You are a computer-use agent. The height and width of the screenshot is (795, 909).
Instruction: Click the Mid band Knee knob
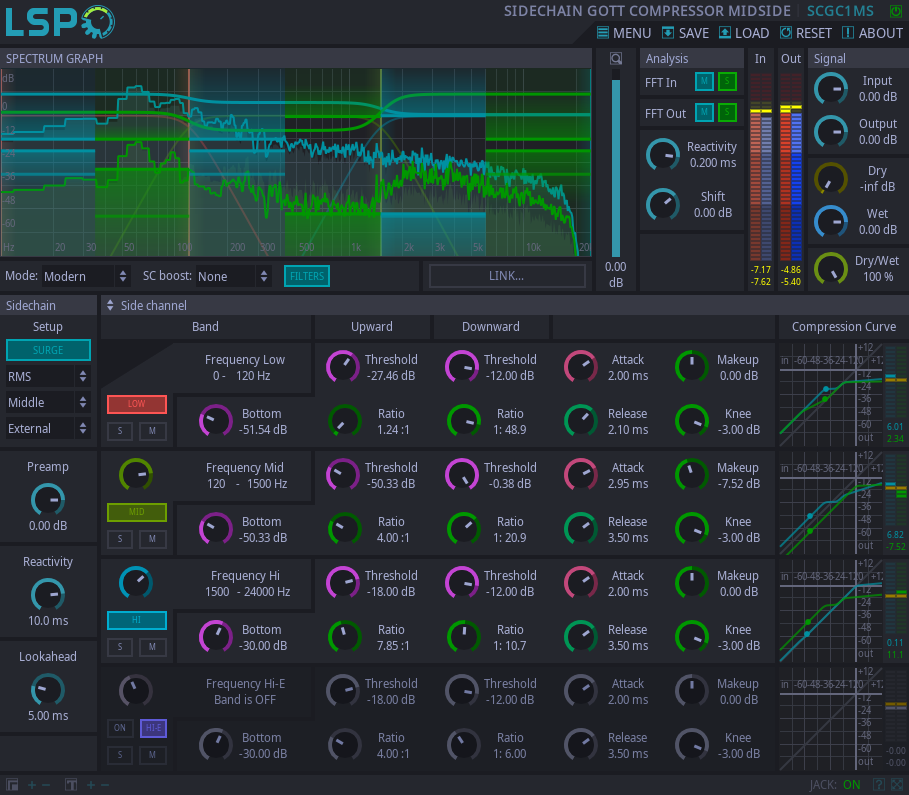(x=692, y=529)
